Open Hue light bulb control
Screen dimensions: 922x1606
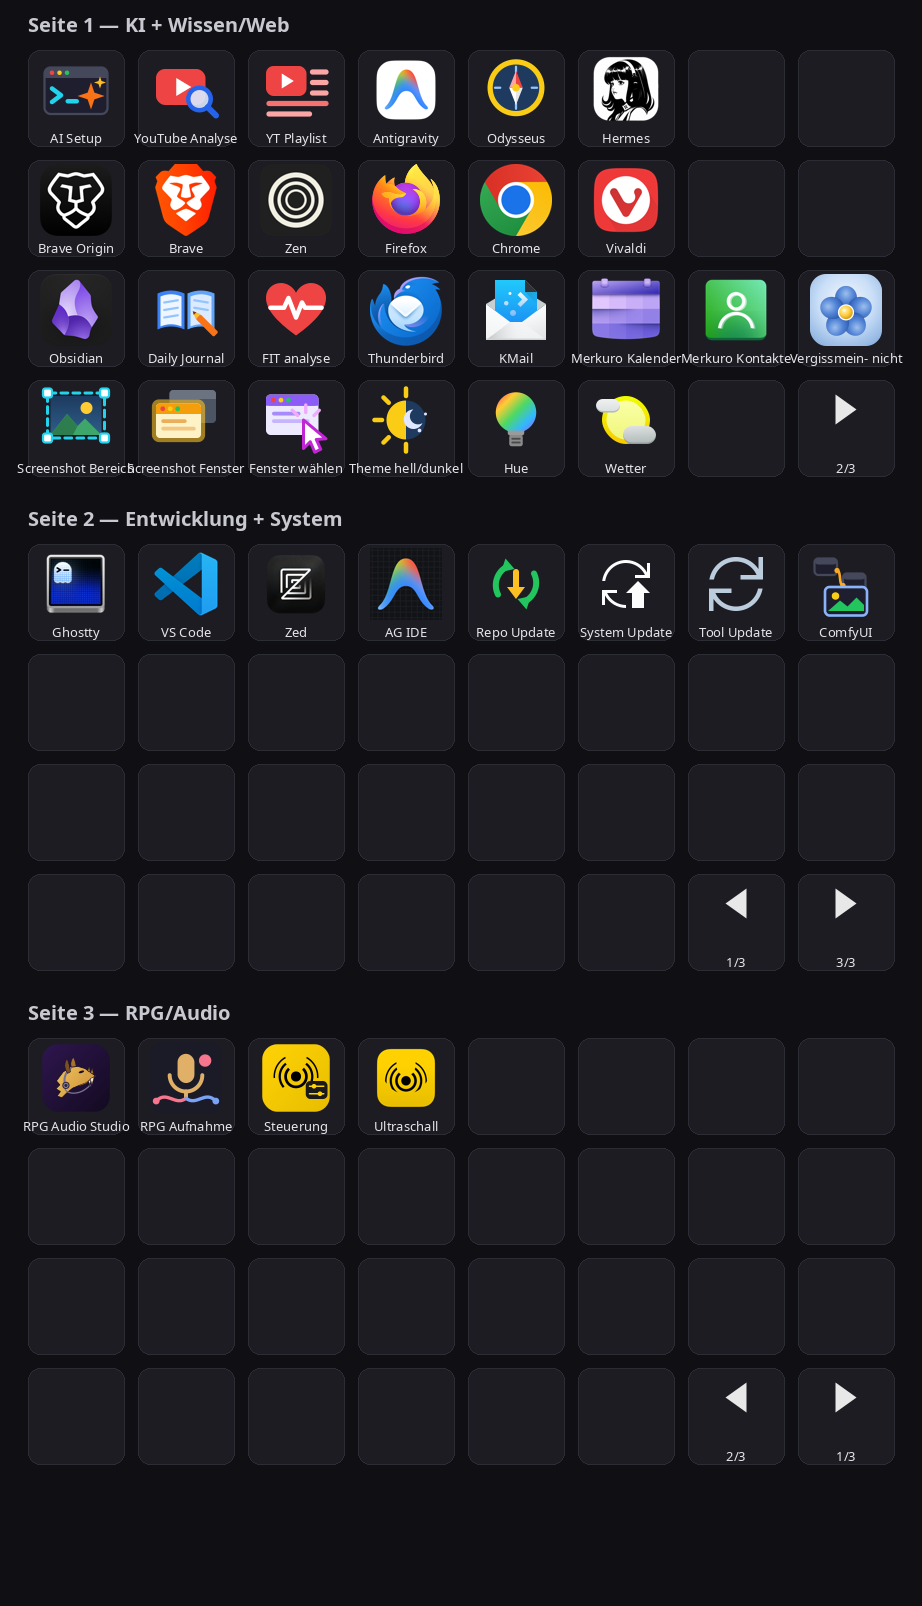tap(516, 429)
